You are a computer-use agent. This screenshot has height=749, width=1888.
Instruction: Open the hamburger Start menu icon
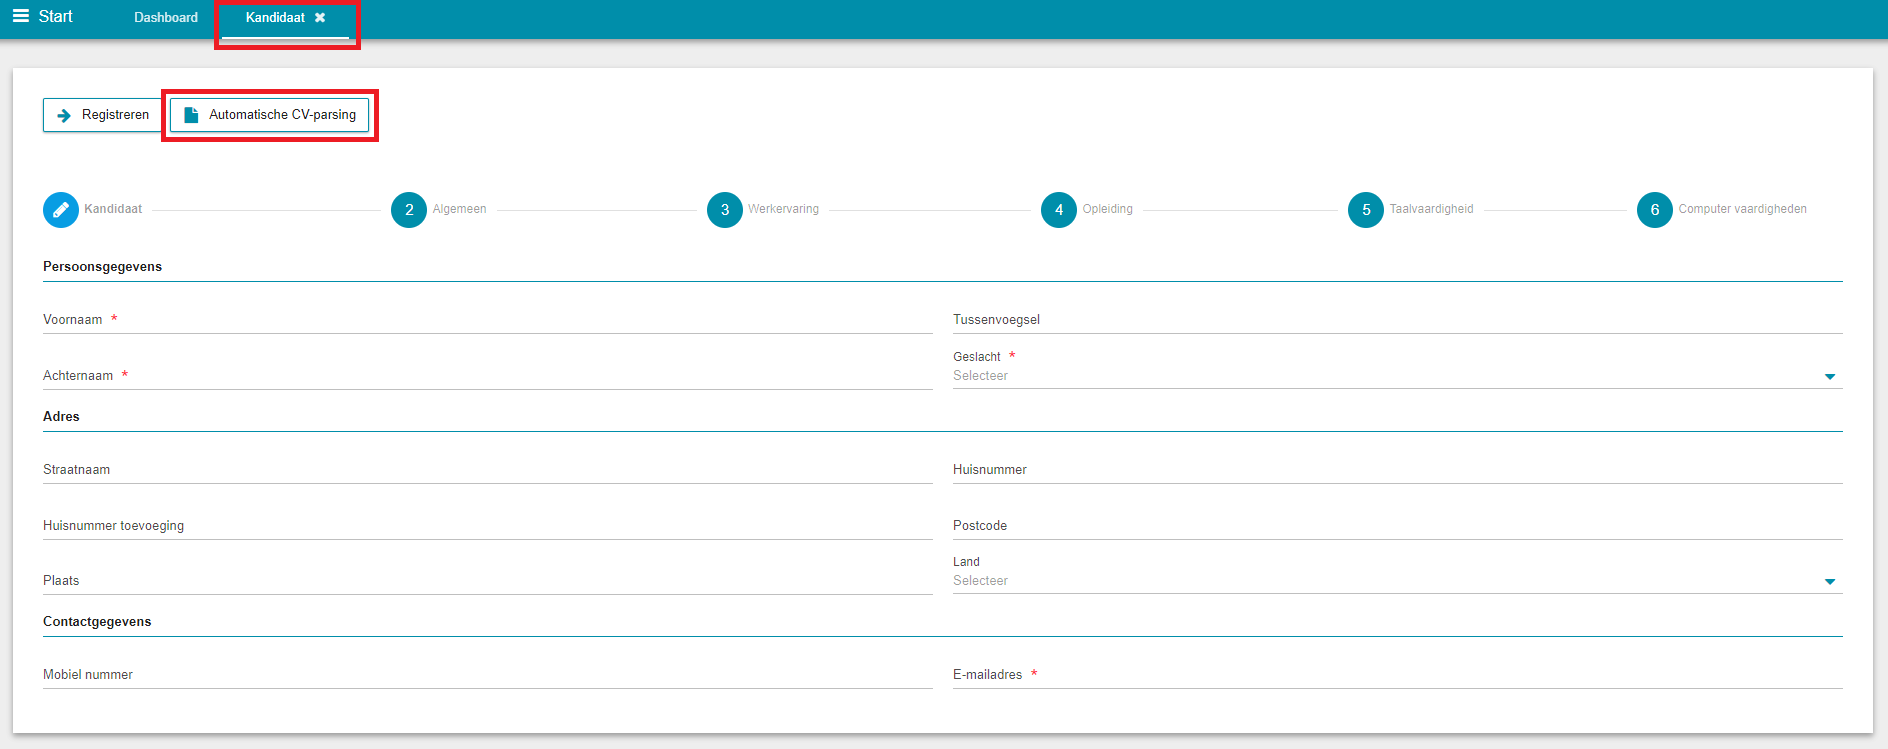(x=20, y=16)
